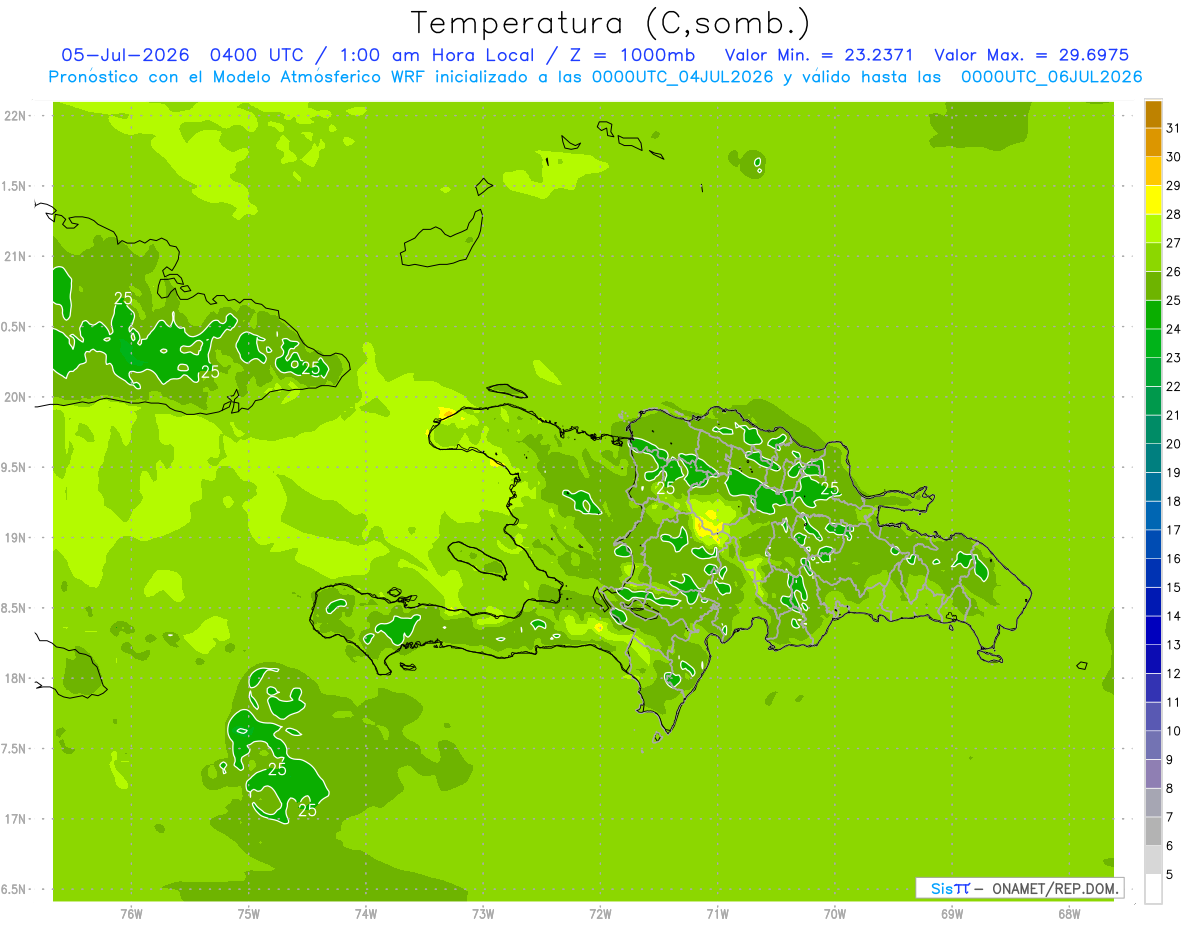Pick the orange swatch between 30 and 31
The height and width of the screenshot is (927, 1200).
[1153, 143]
